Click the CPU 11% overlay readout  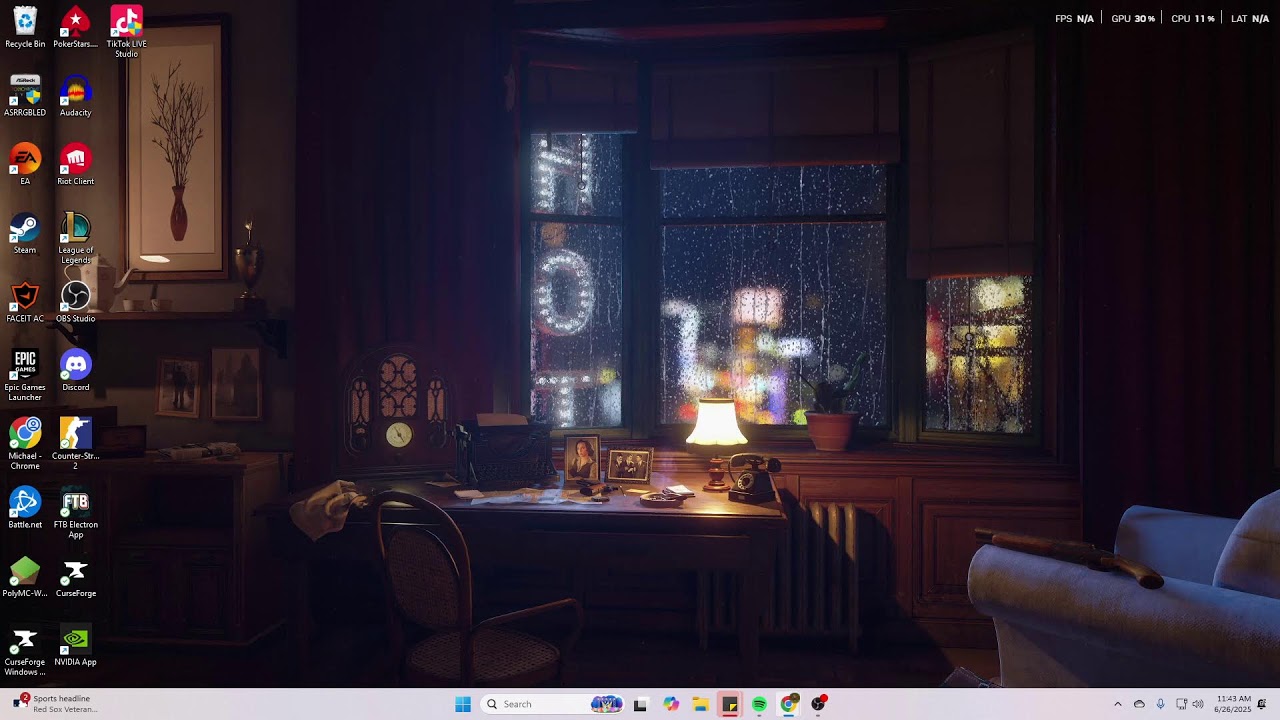coord(1193,19)
